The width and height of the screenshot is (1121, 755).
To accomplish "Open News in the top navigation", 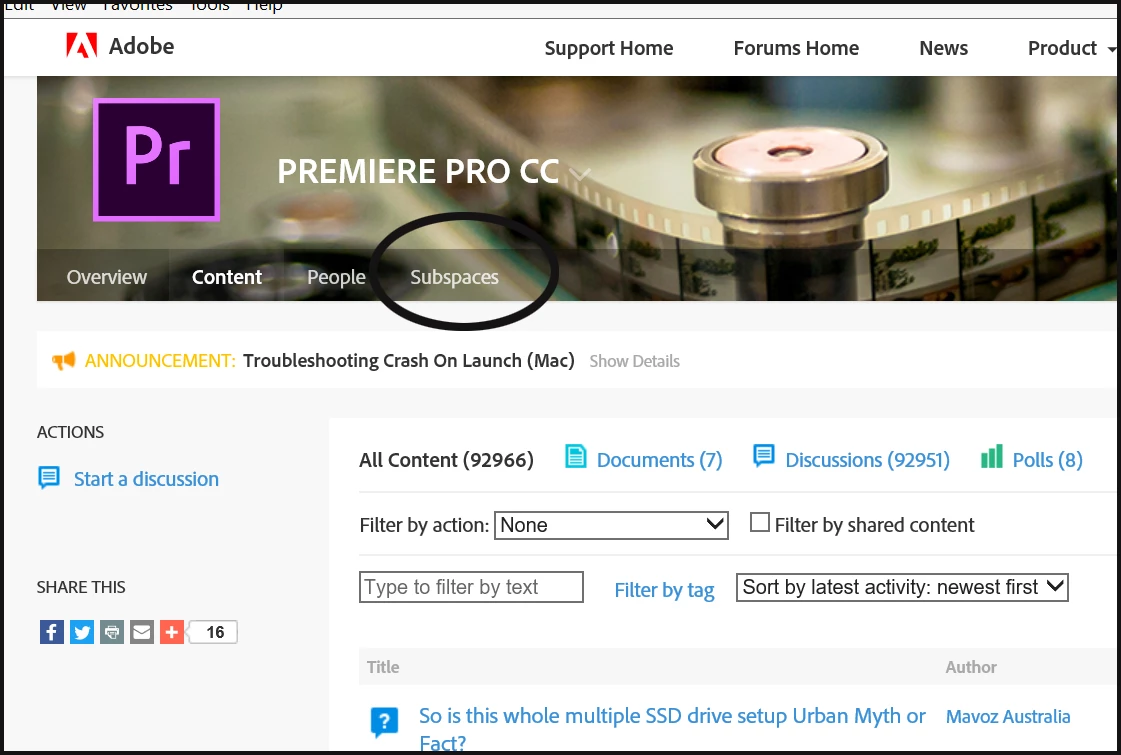I will (x=944, y=48).
